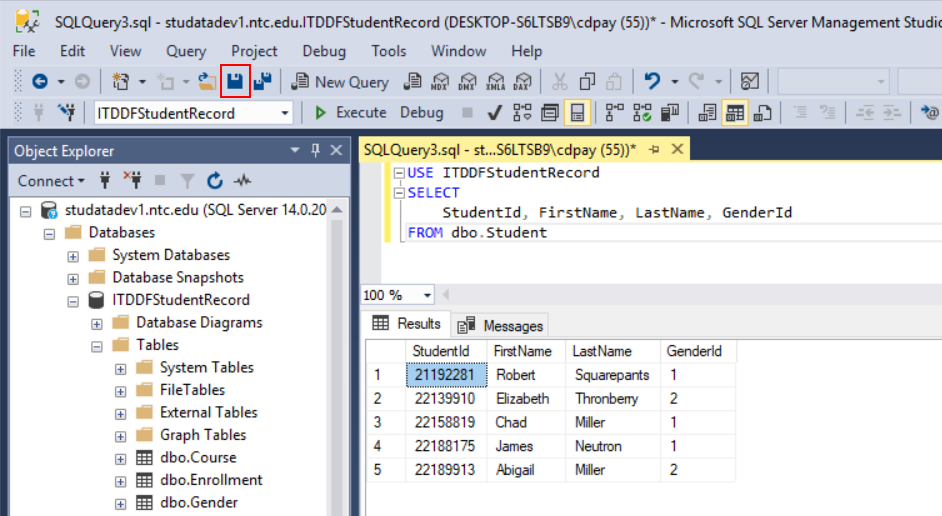
Task: Collapse the studatadev1.ntc.edu server node
Action: pyautogui.click(x=25, y=211)
